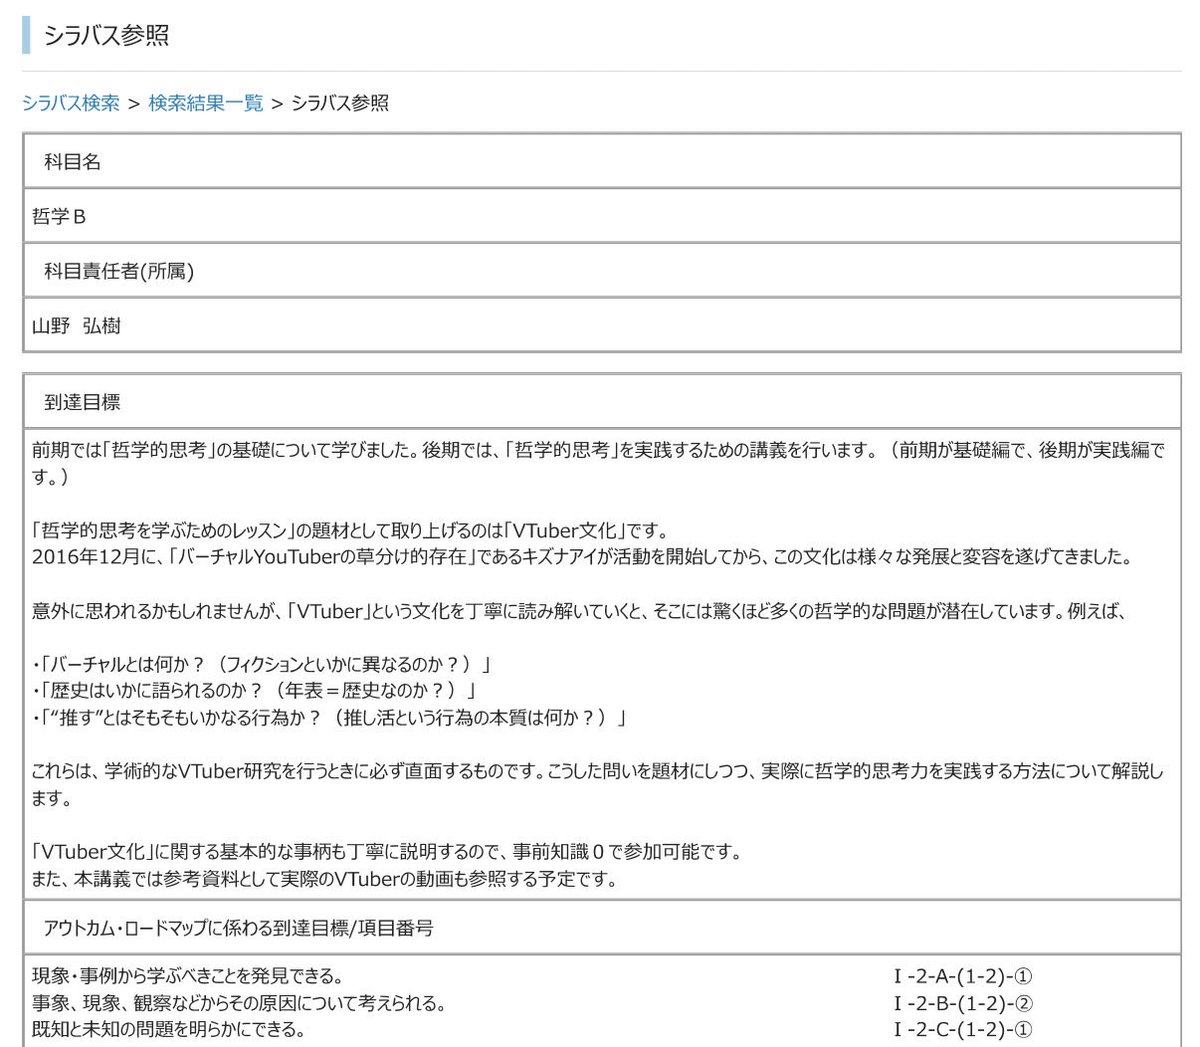
Task: Select the course name 哲学B
Action: point(60,216)
